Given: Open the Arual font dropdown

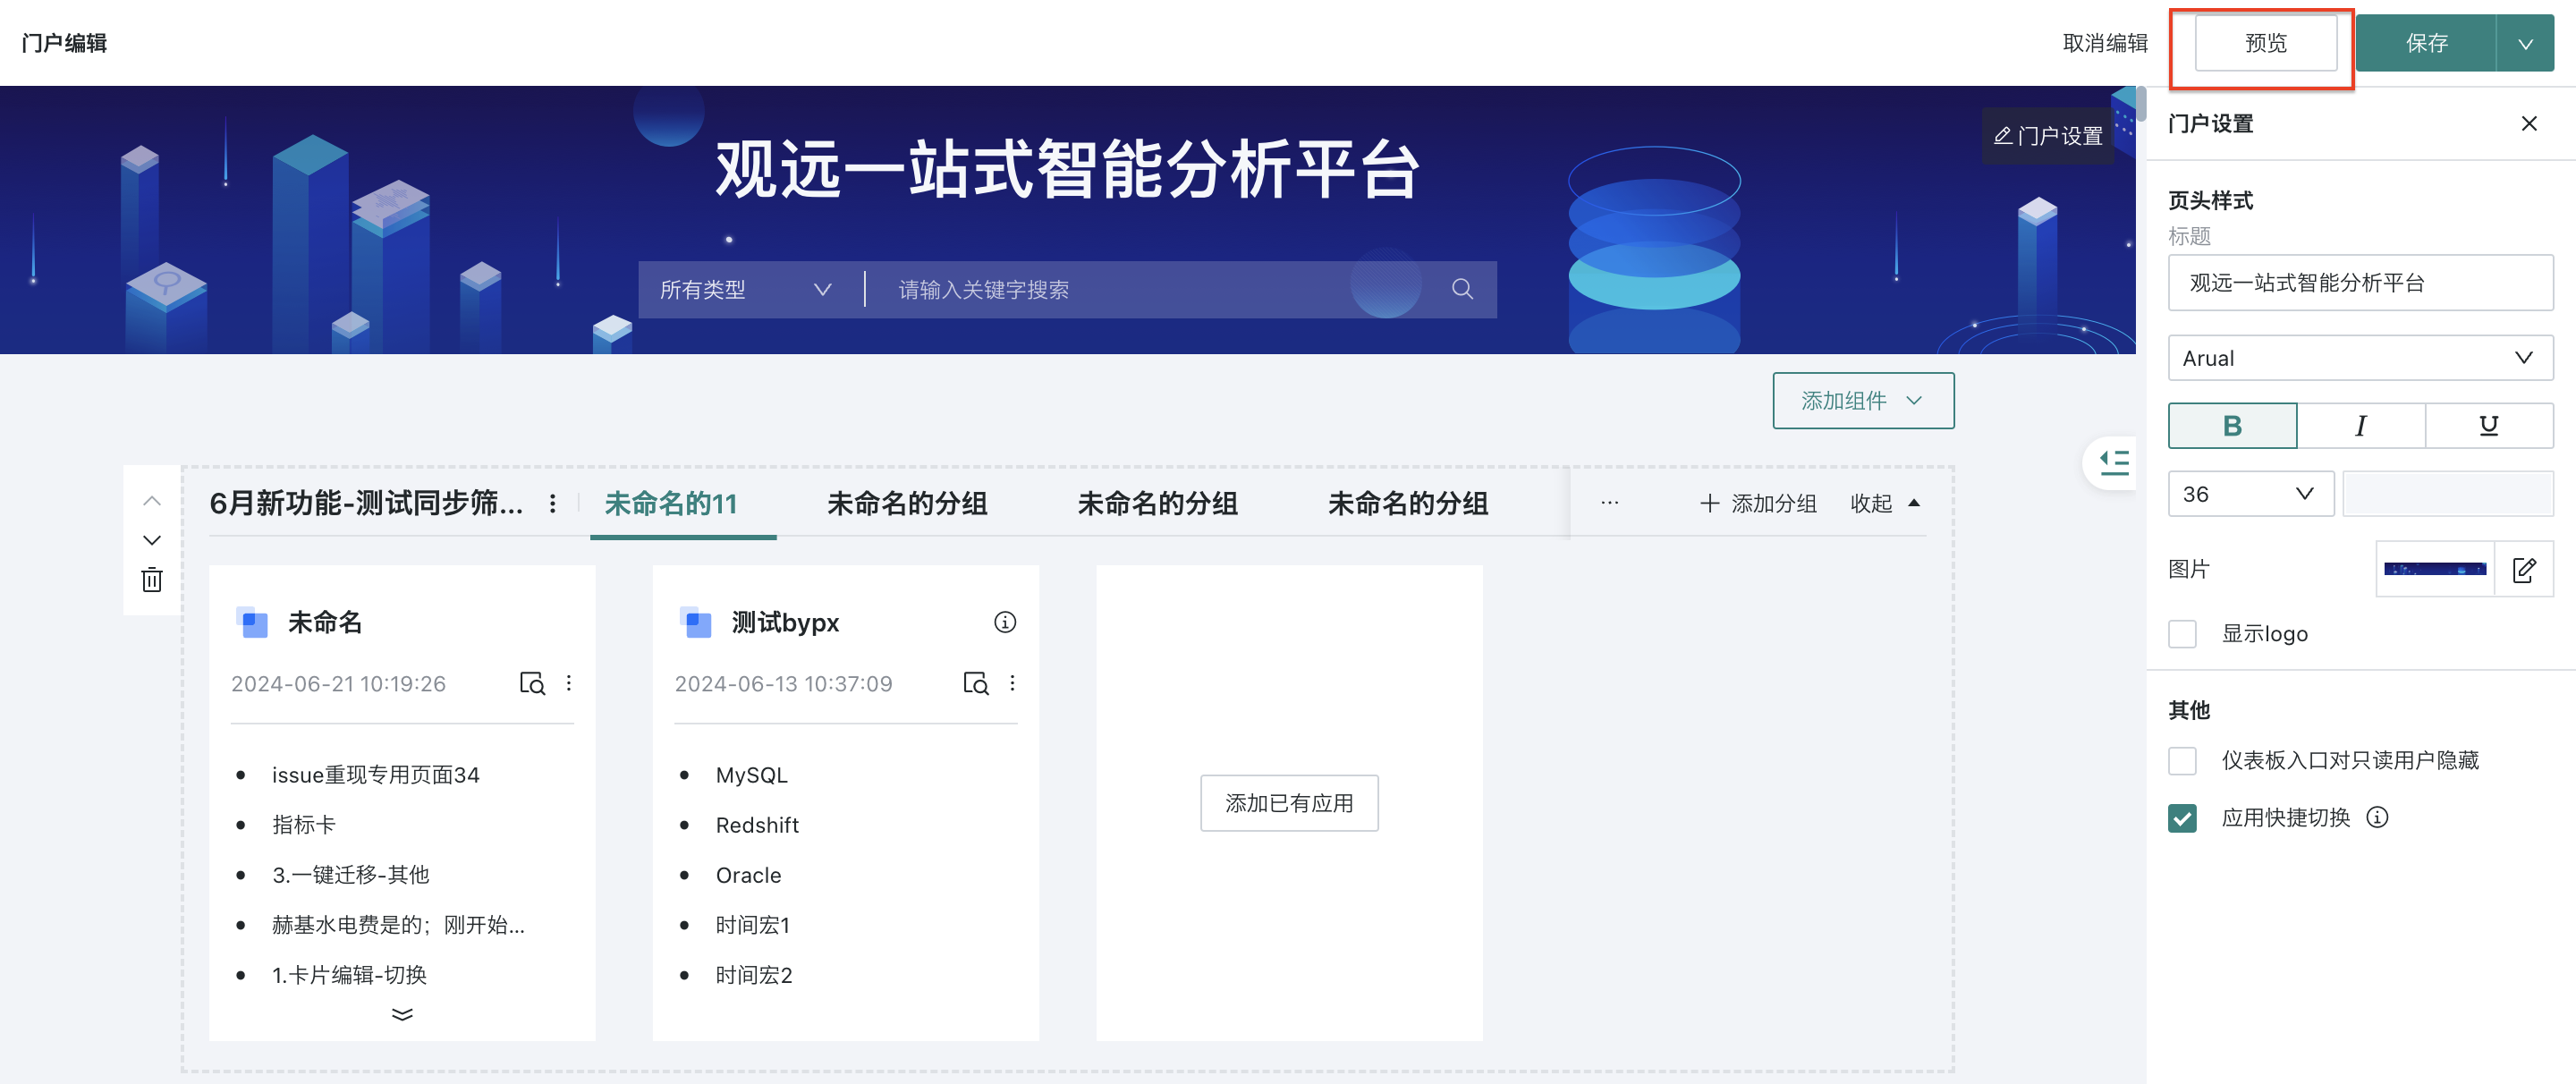Looking at the screenshot, I should click(2360, 358).
